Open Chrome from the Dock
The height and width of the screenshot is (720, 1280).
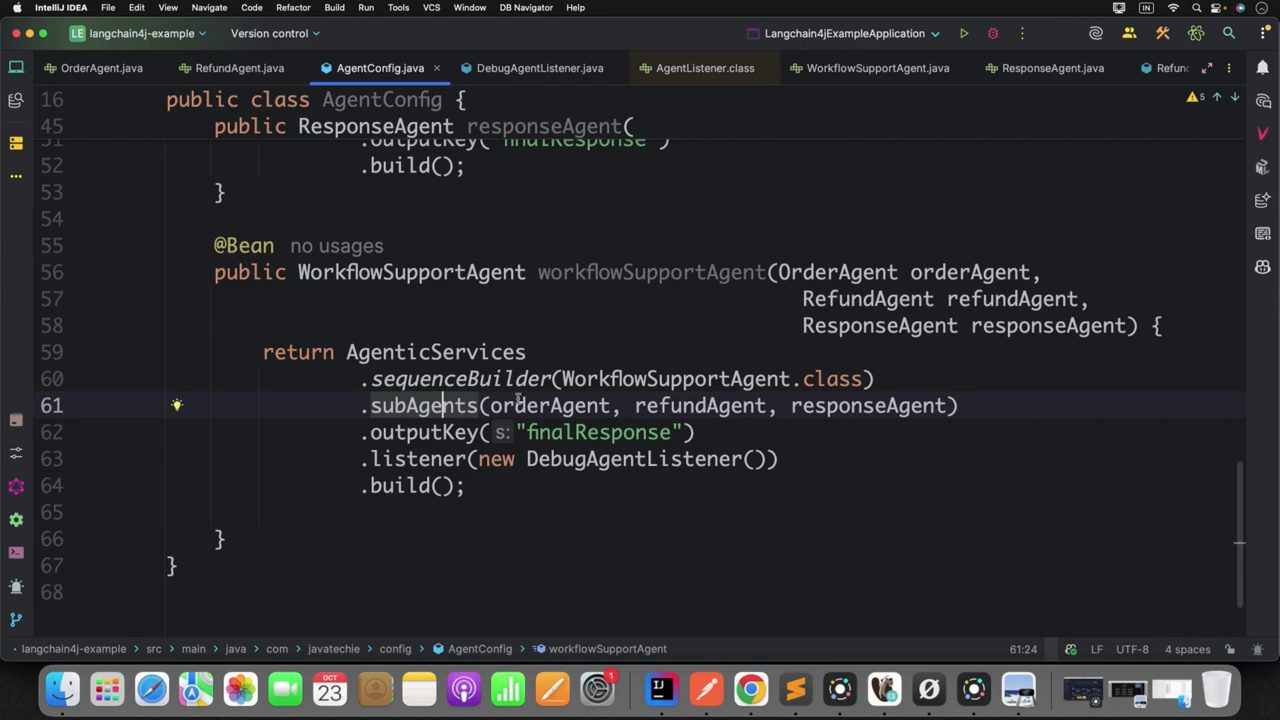(x=751, y=690)
